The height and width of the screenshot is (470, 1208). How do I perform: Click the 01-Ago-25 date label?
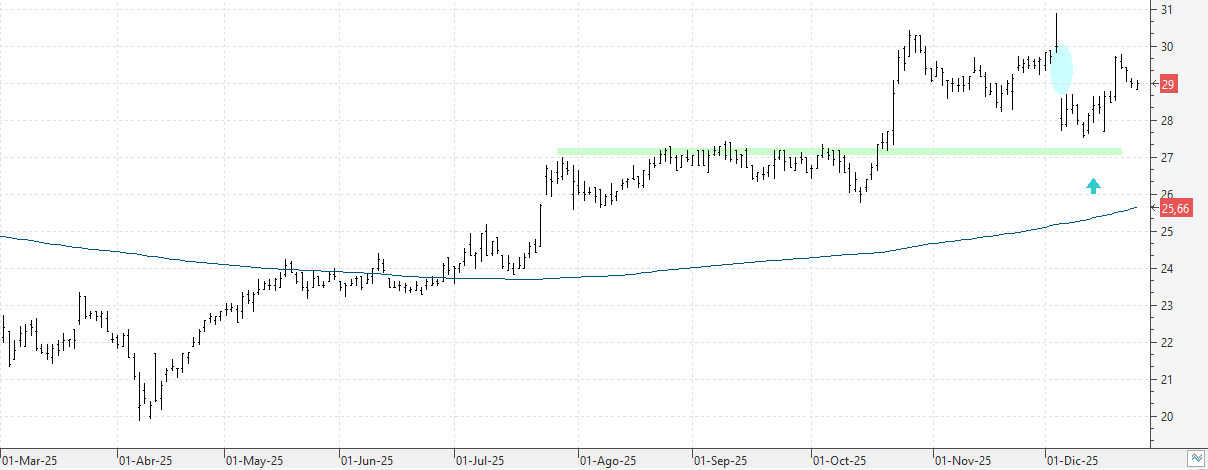[x=609, y=461]
